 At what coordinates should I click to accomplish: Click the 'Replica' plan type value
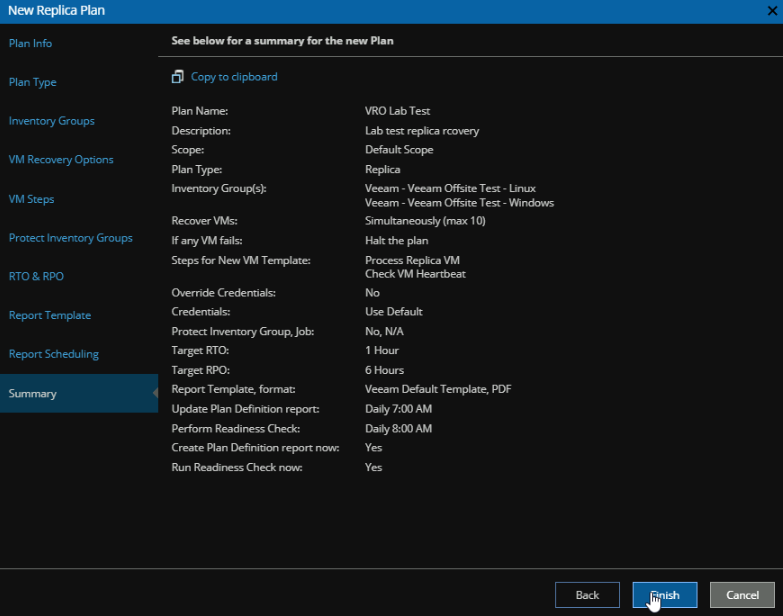tap(383, 169)
